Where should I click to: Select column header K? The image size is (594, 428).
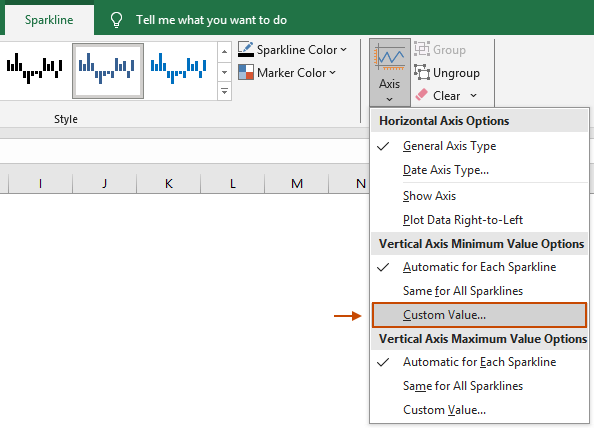(x=169, y=183)
